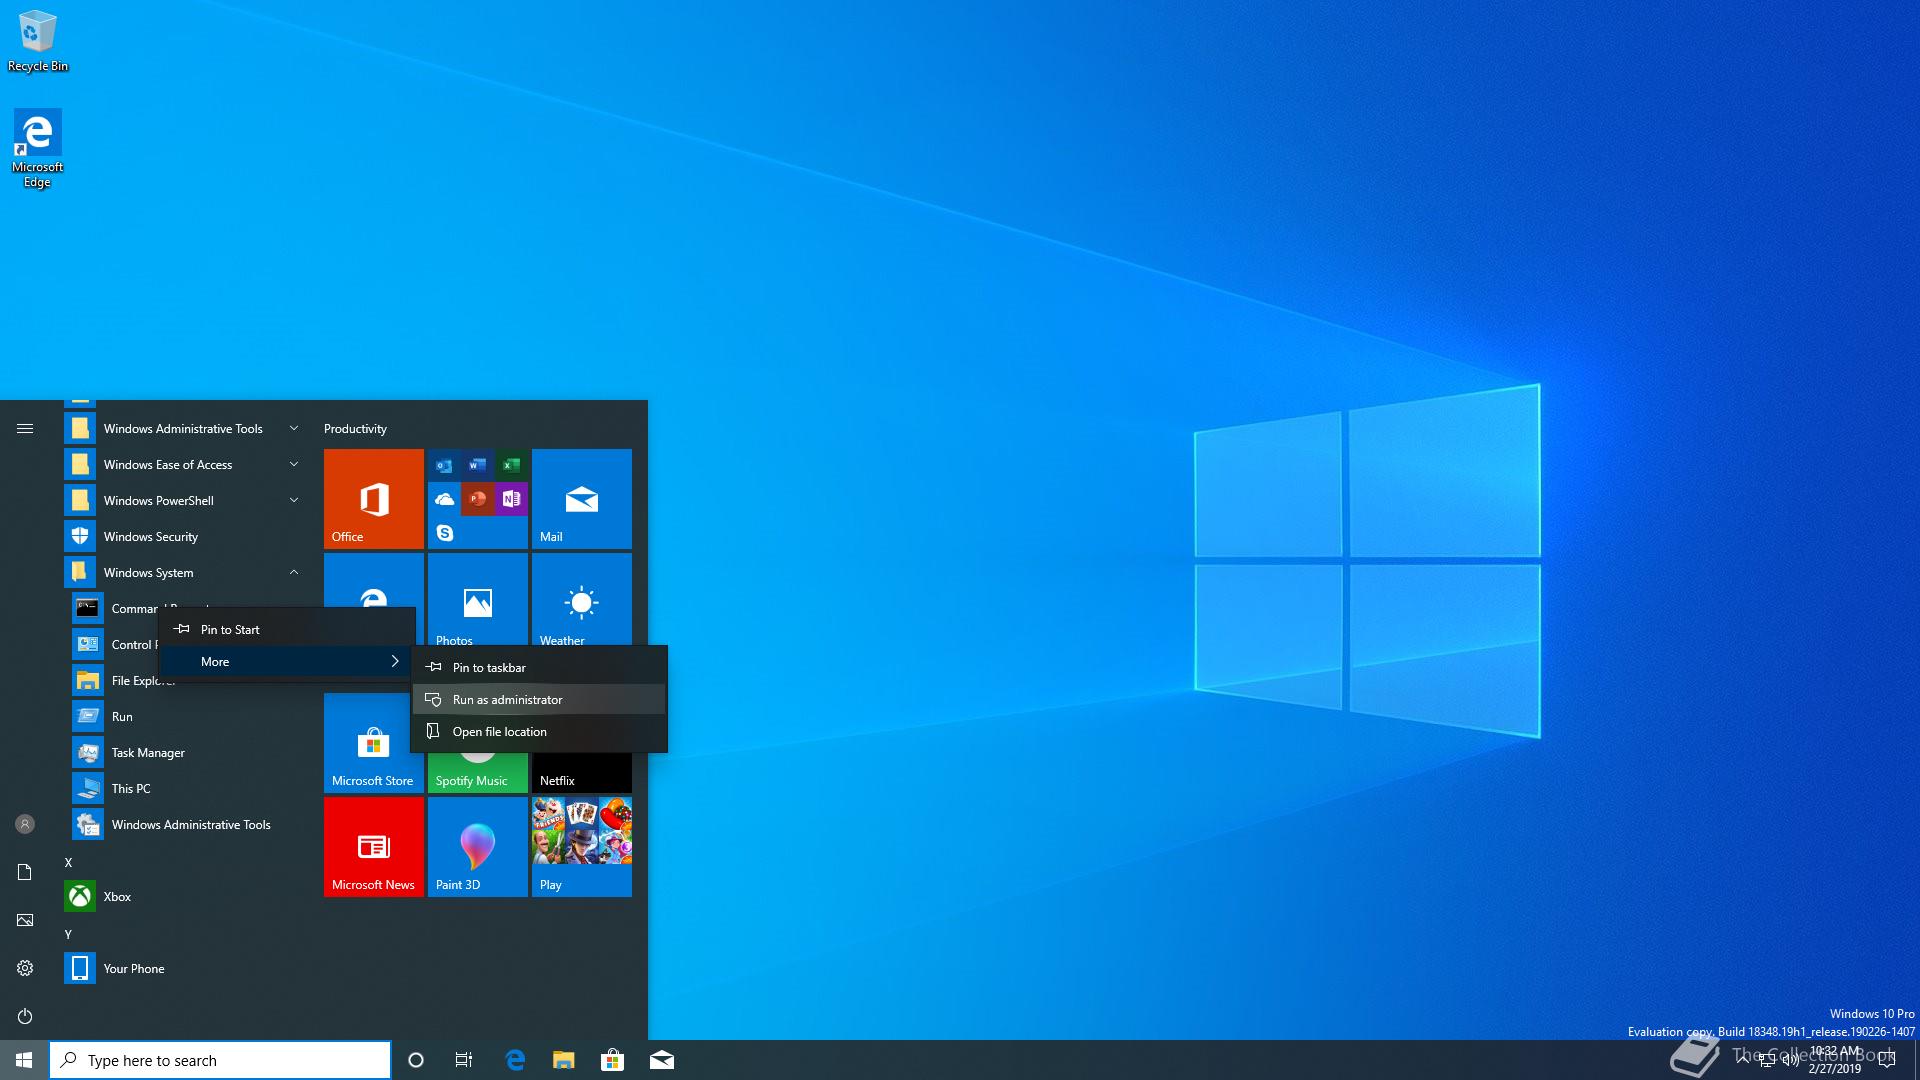This screenshot has height=1080, width=1920.
Task: Open the Microsoft News tile
Action: point(373,847)
